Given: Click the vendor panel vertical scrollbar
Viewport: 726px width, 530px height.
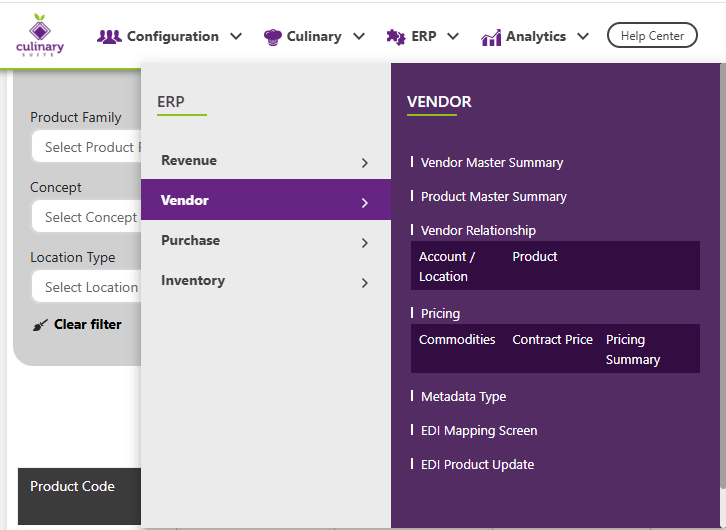Looking at the screenshot, I should tap(723, 275).
